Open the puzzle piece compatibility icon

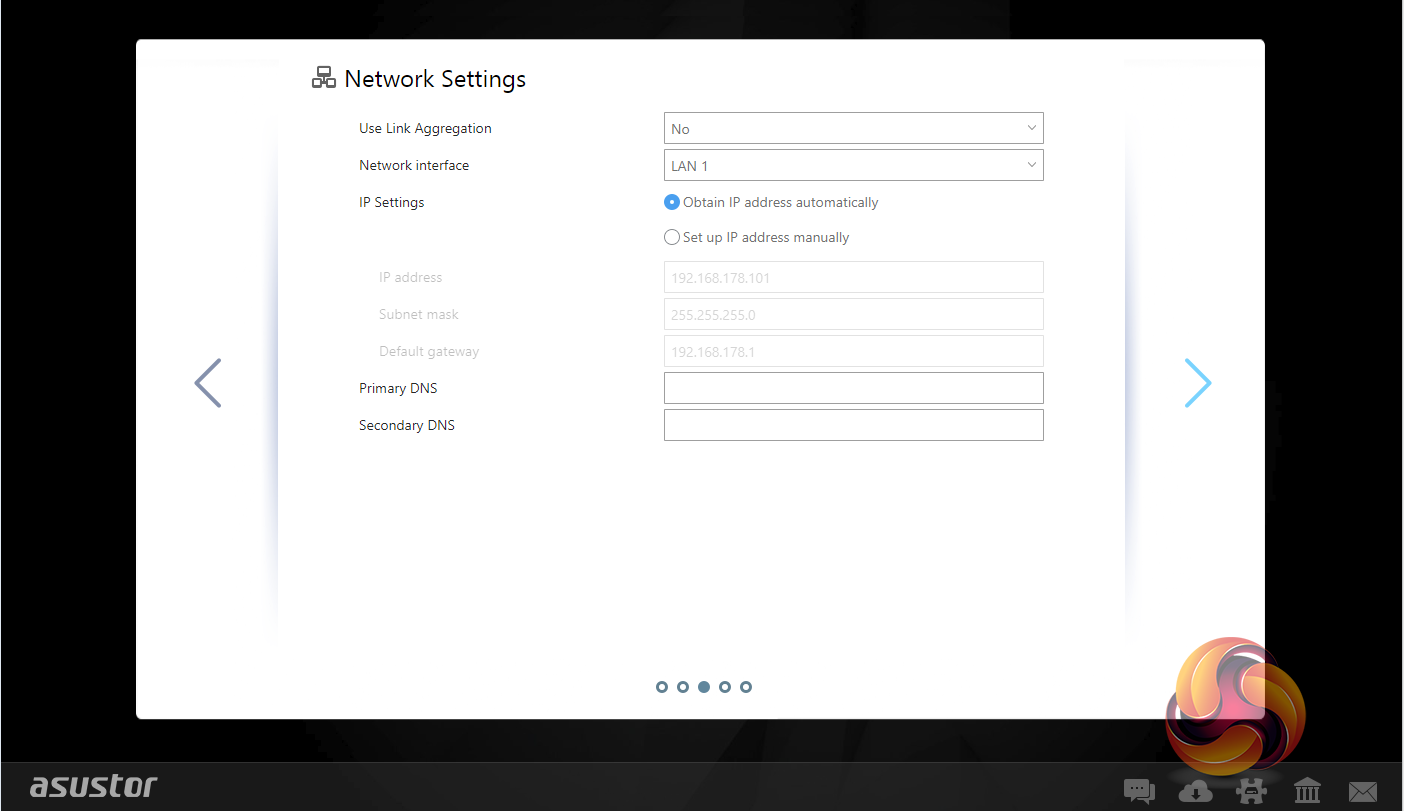1251,791
